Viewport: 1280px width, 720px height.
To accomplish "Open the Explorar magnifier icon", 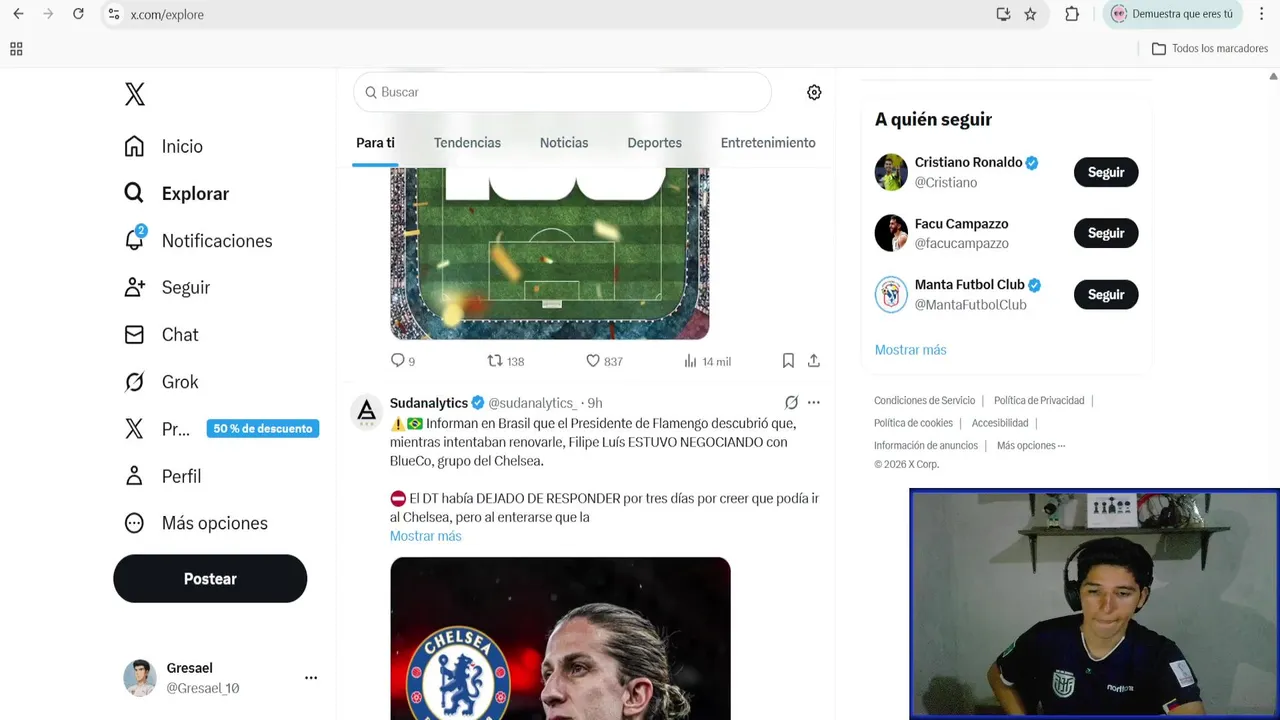I will 134,193.
